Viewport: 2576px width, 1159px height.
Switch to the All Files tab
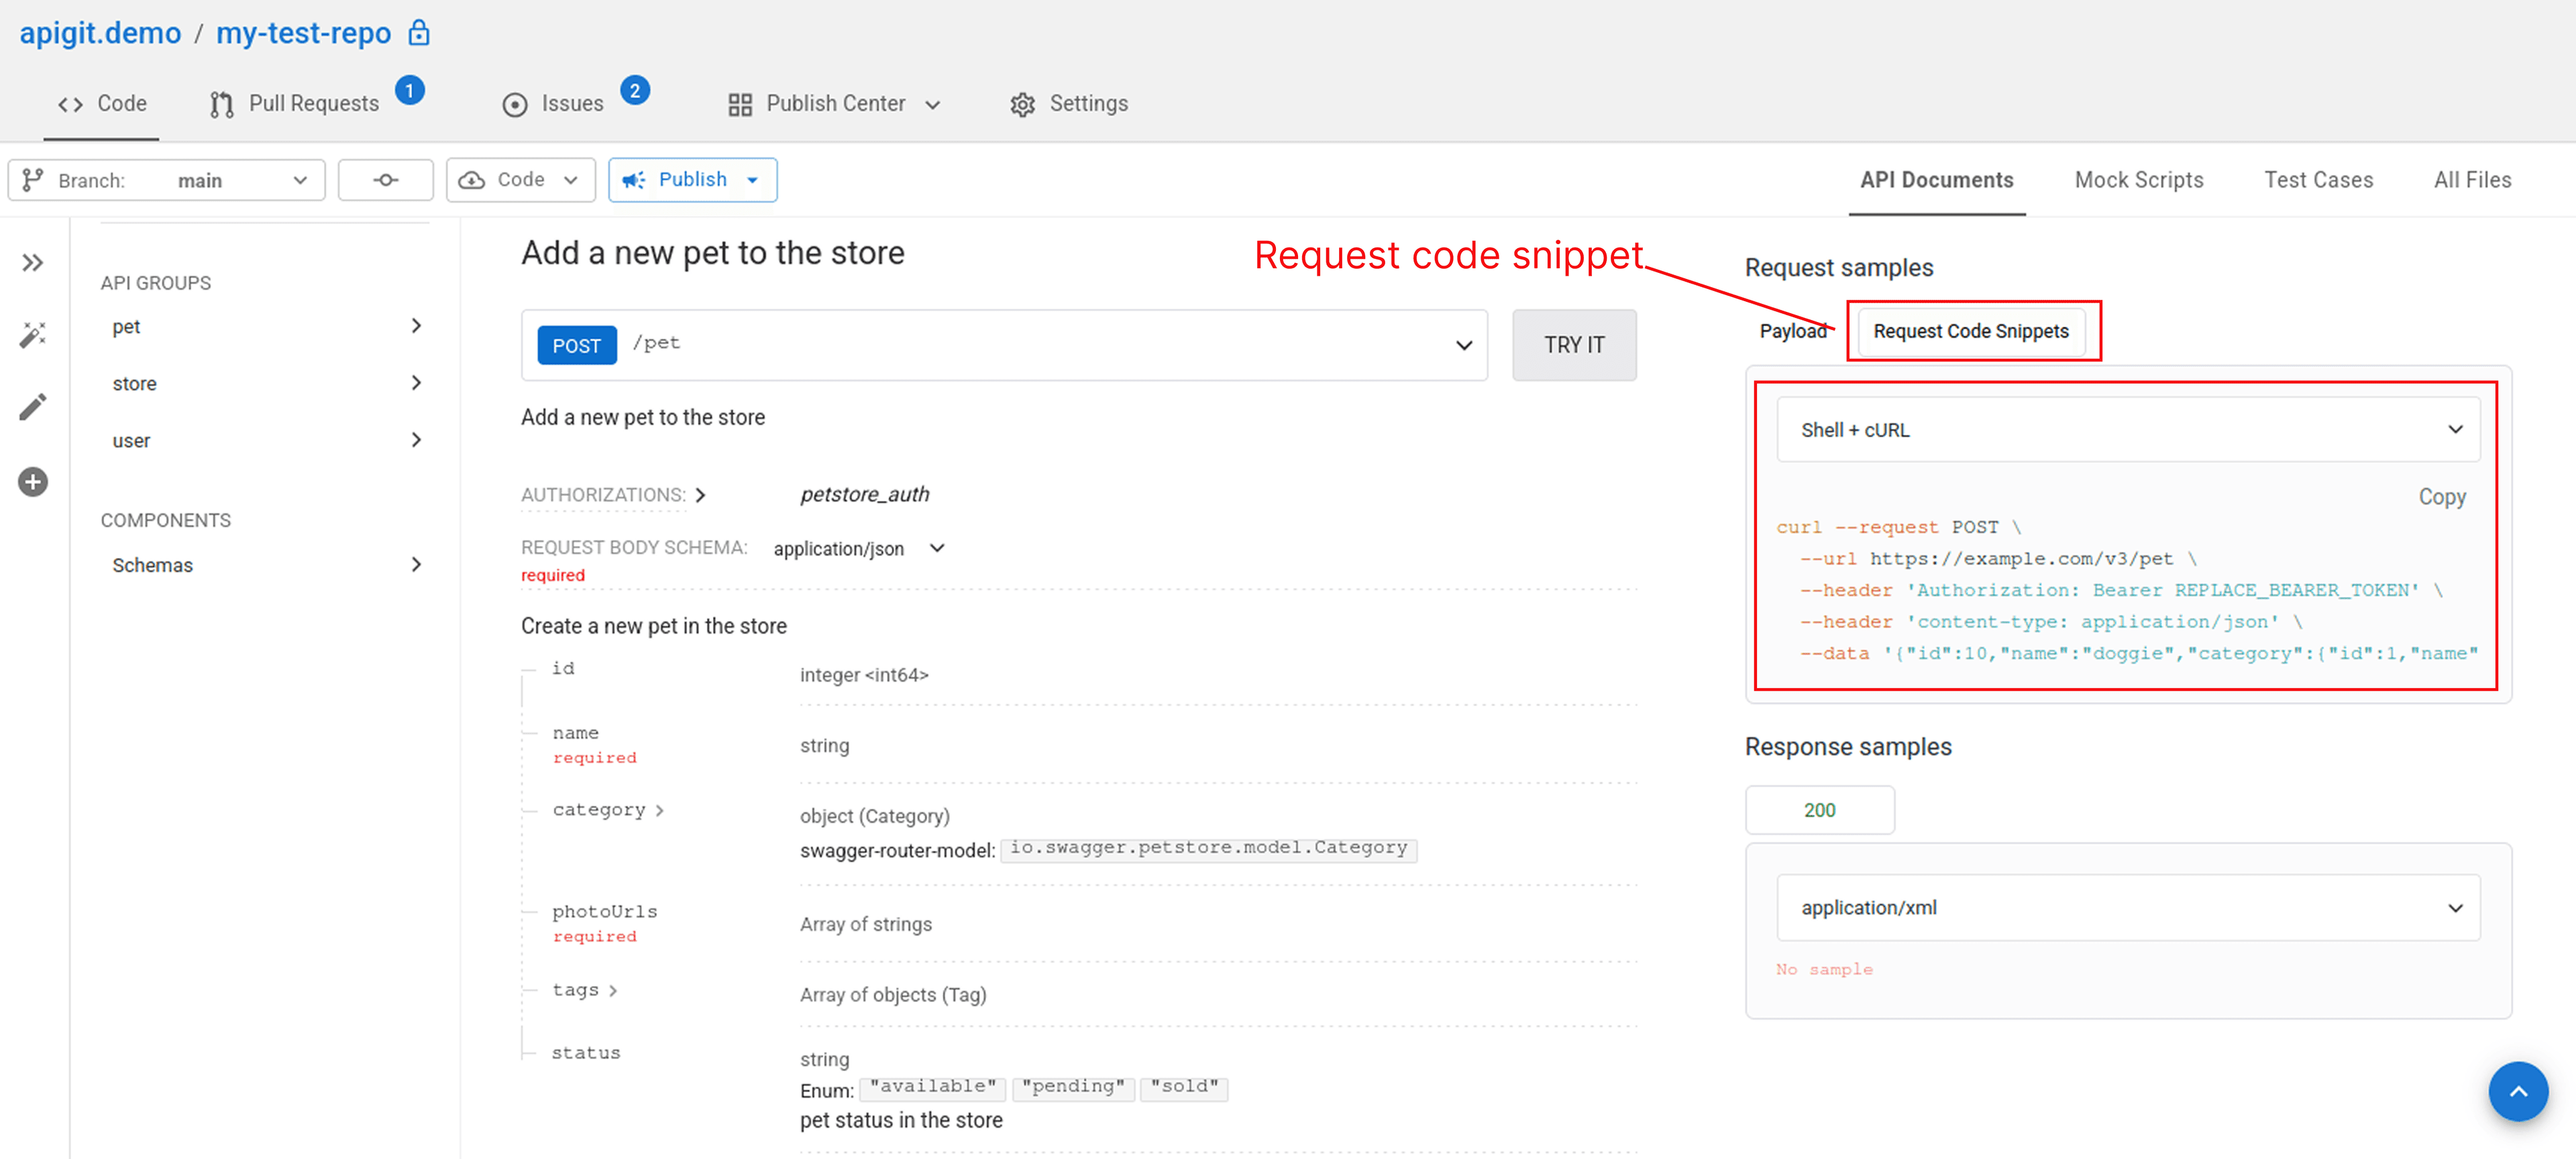[x=2472, y=180]
